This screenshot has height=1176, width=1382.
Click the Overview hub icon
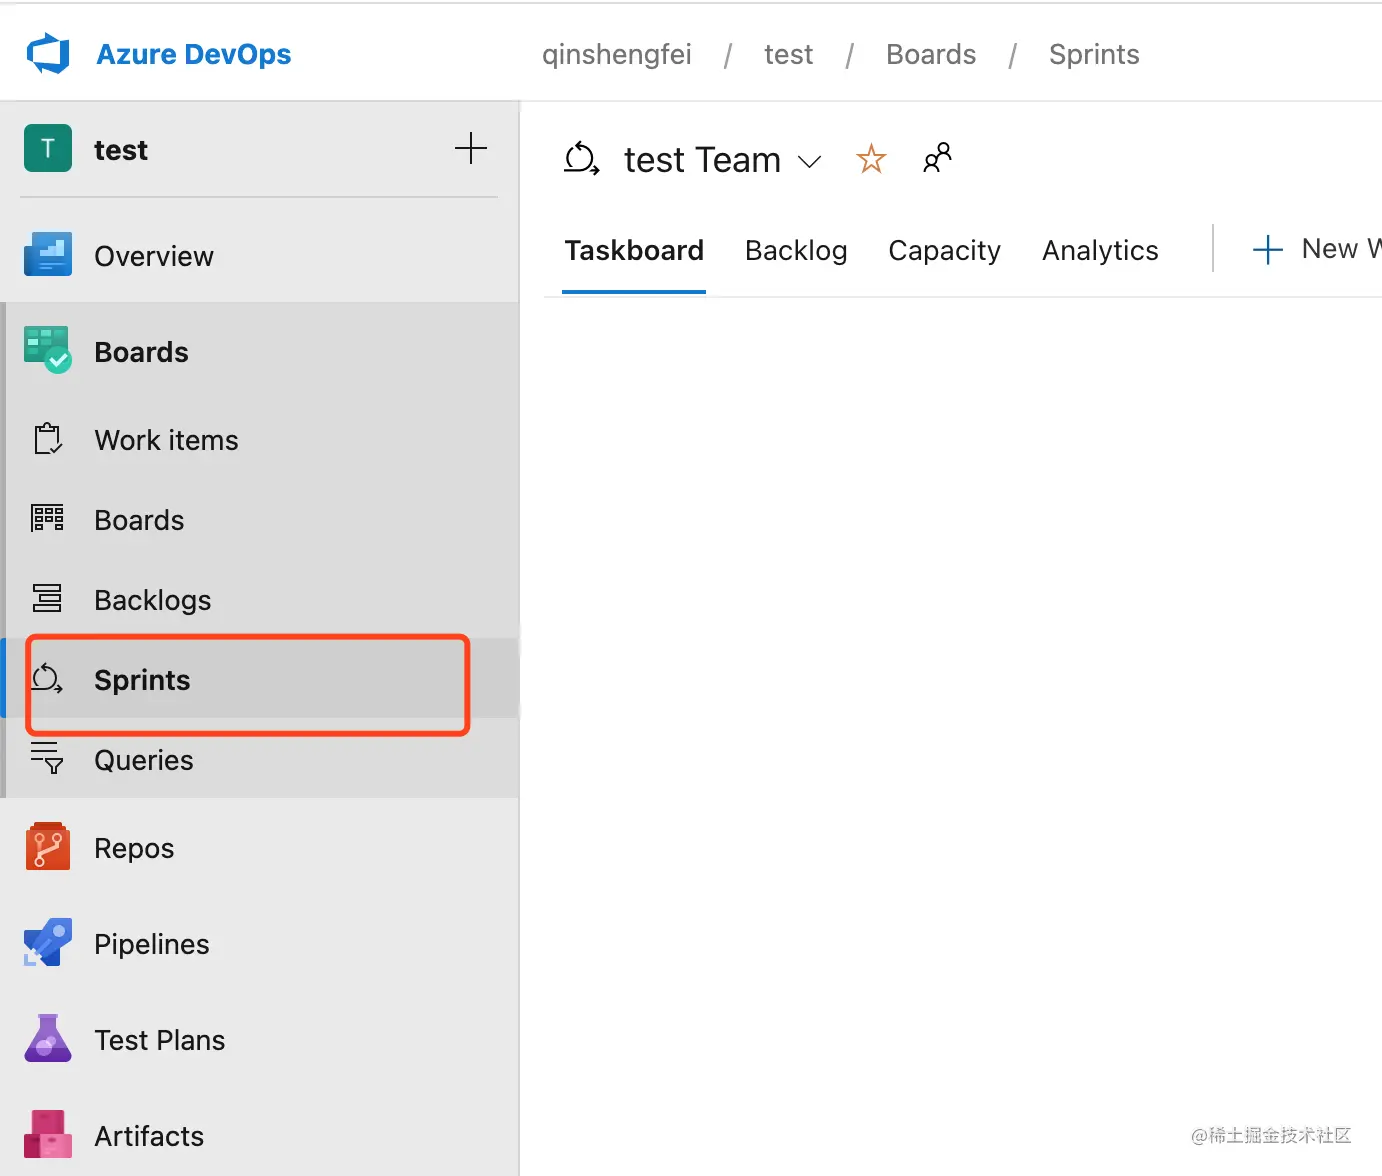click(48, 255)
